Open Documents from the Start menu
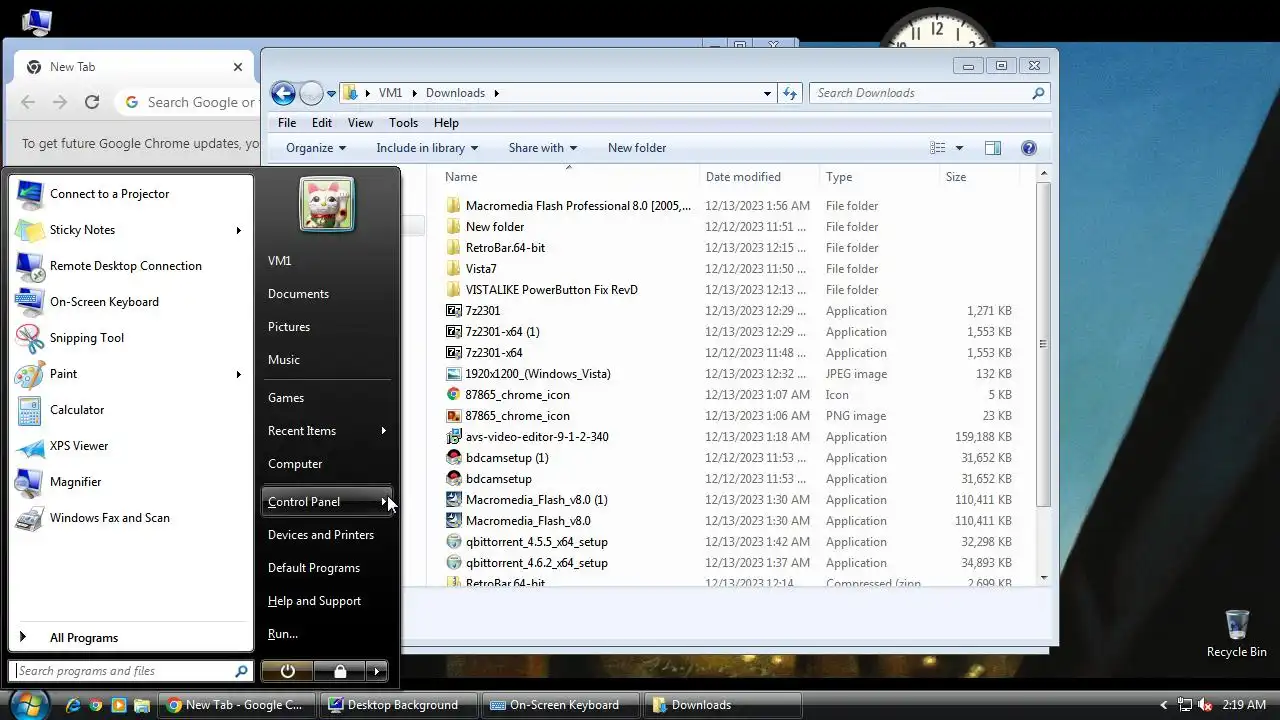 298,294
